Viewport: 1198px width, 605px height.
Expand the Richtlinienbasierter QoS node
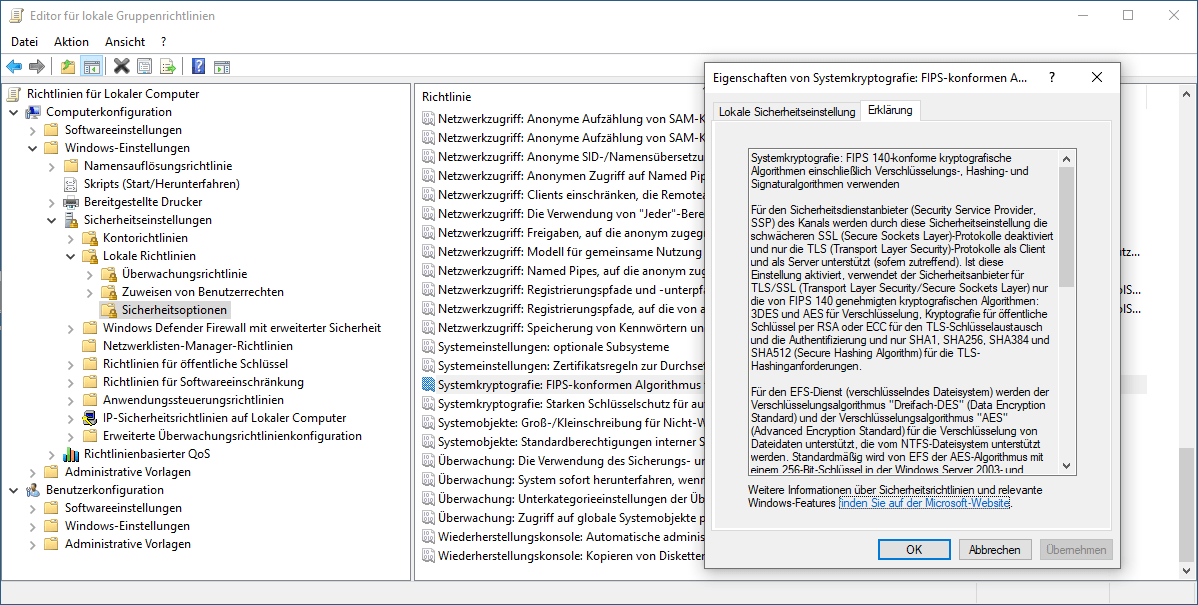[51, 454]
